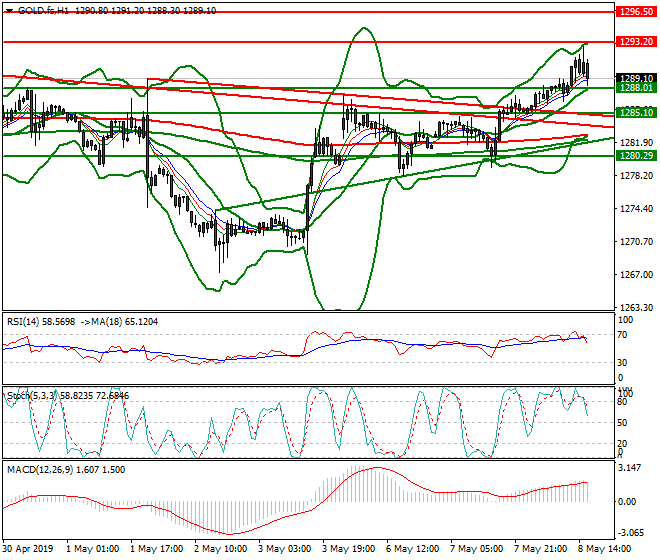Screen dimensions: 660x560
Task: Click the 8 May 14:00 time label
Action: tap(604, 549)
